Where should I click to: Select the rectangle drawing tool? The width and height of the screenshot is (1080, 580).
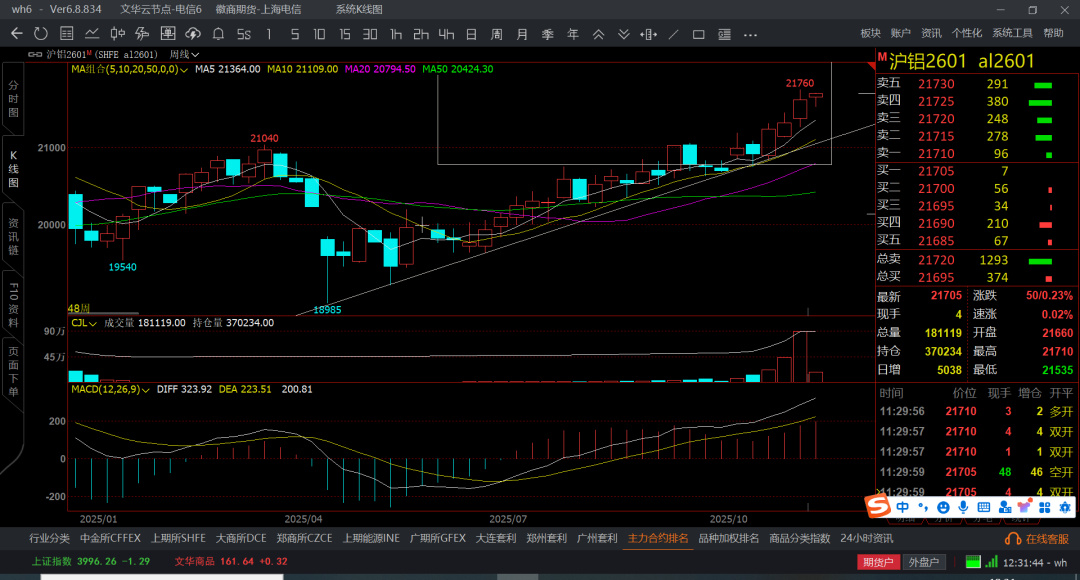click(698, 34)
